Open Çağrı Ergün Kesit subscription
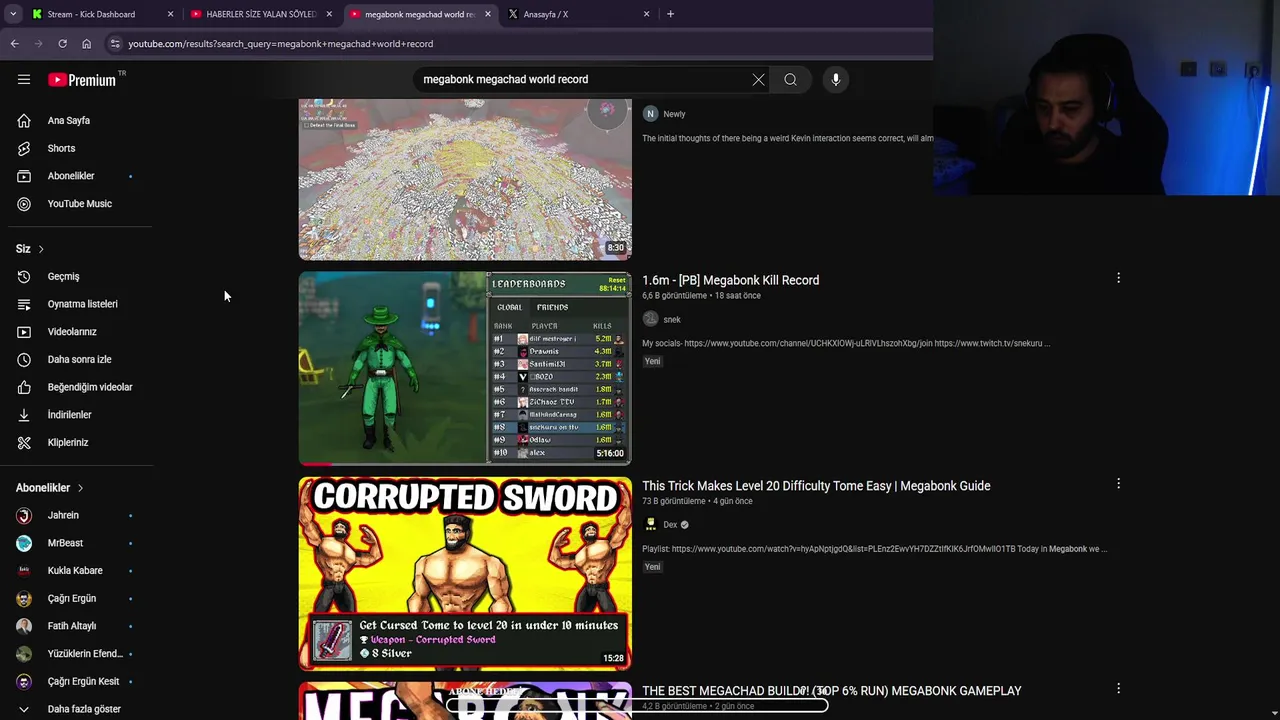Screen dimensions: 1280x720 (75, 681)
